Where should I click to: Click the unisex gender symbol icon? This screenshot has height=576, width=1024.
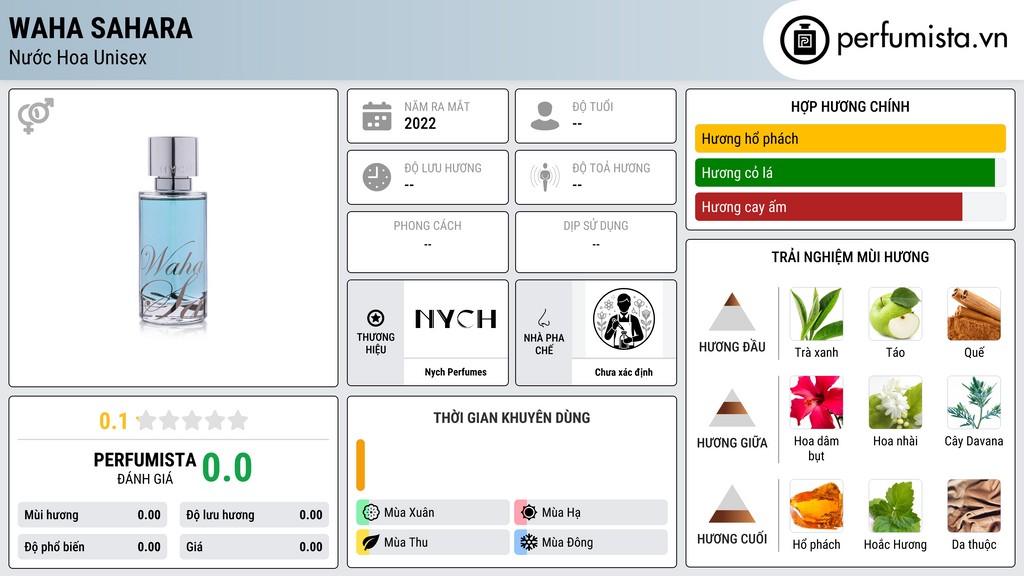tap(35, 116)
